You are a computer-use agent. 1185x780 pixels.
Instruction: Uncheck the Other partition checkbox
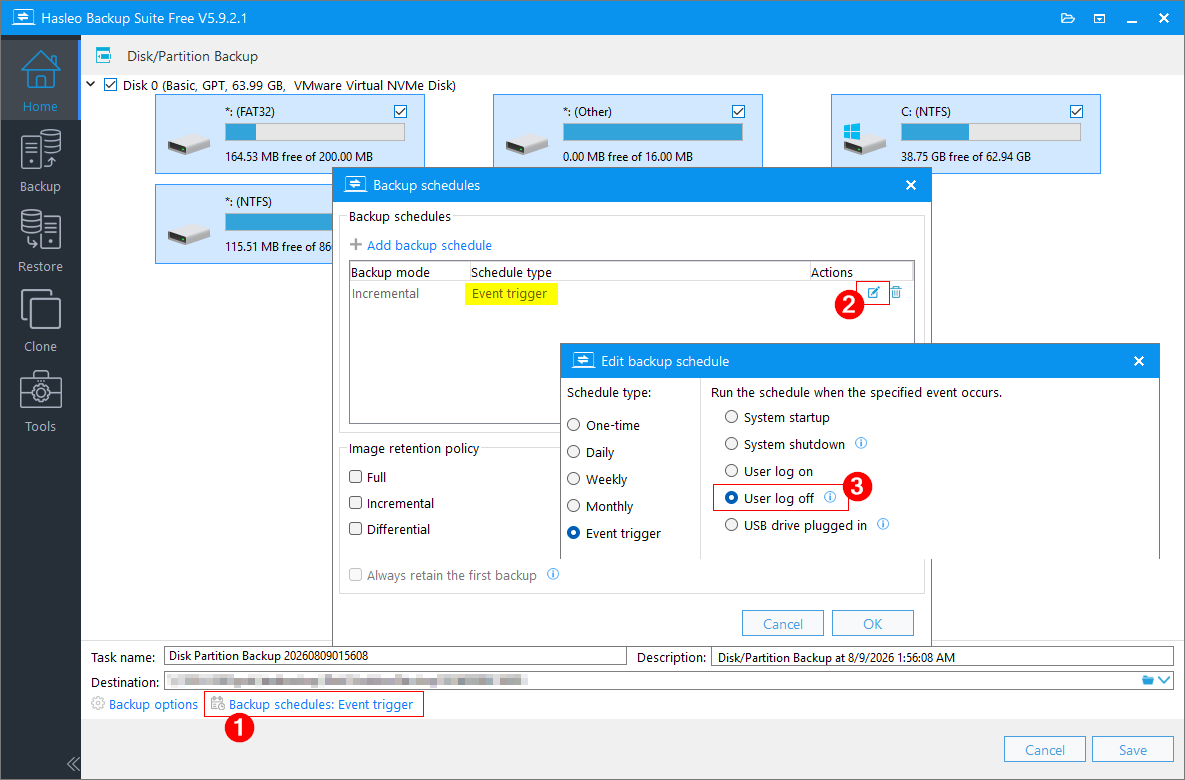738,112
